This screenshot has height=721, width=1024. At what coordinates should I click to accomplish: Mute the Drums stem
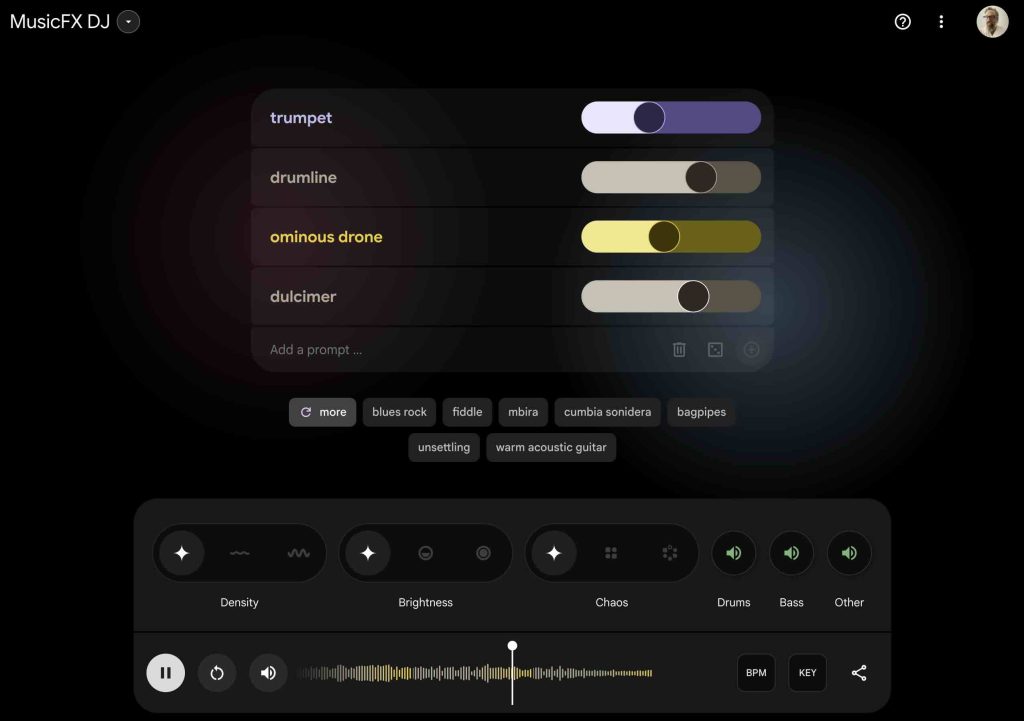tap(733, 553)
